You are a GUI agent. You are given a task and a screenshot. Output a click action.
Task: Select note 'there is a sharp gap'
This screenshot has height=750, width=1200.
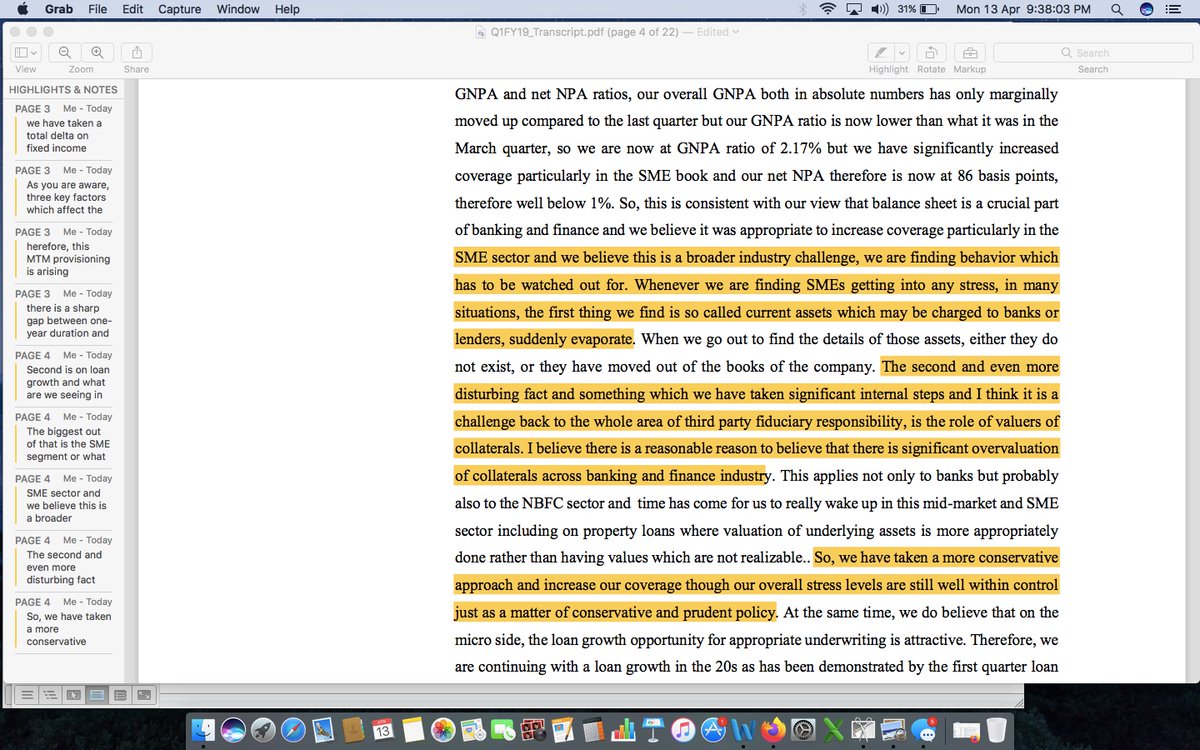tap(65, 315)
